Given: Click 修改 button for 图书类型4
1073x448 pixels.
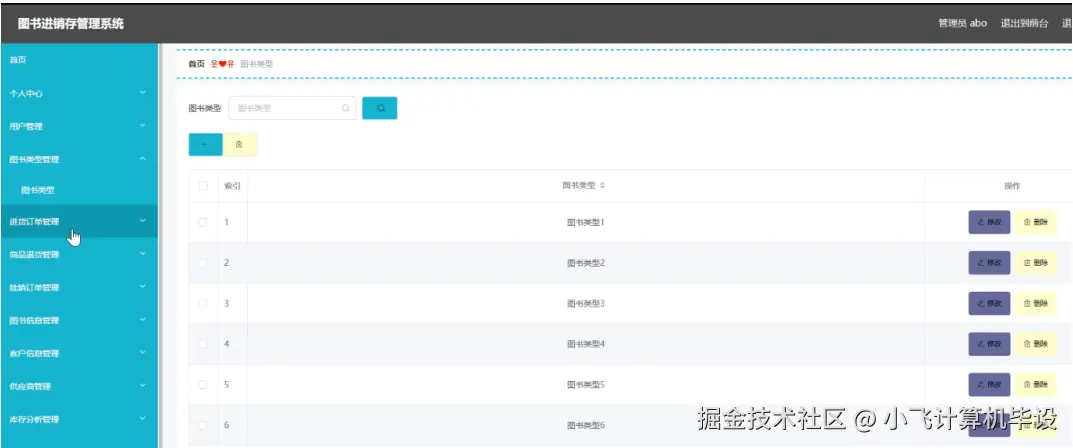Looking at the screenshot, I should [989, 343].
